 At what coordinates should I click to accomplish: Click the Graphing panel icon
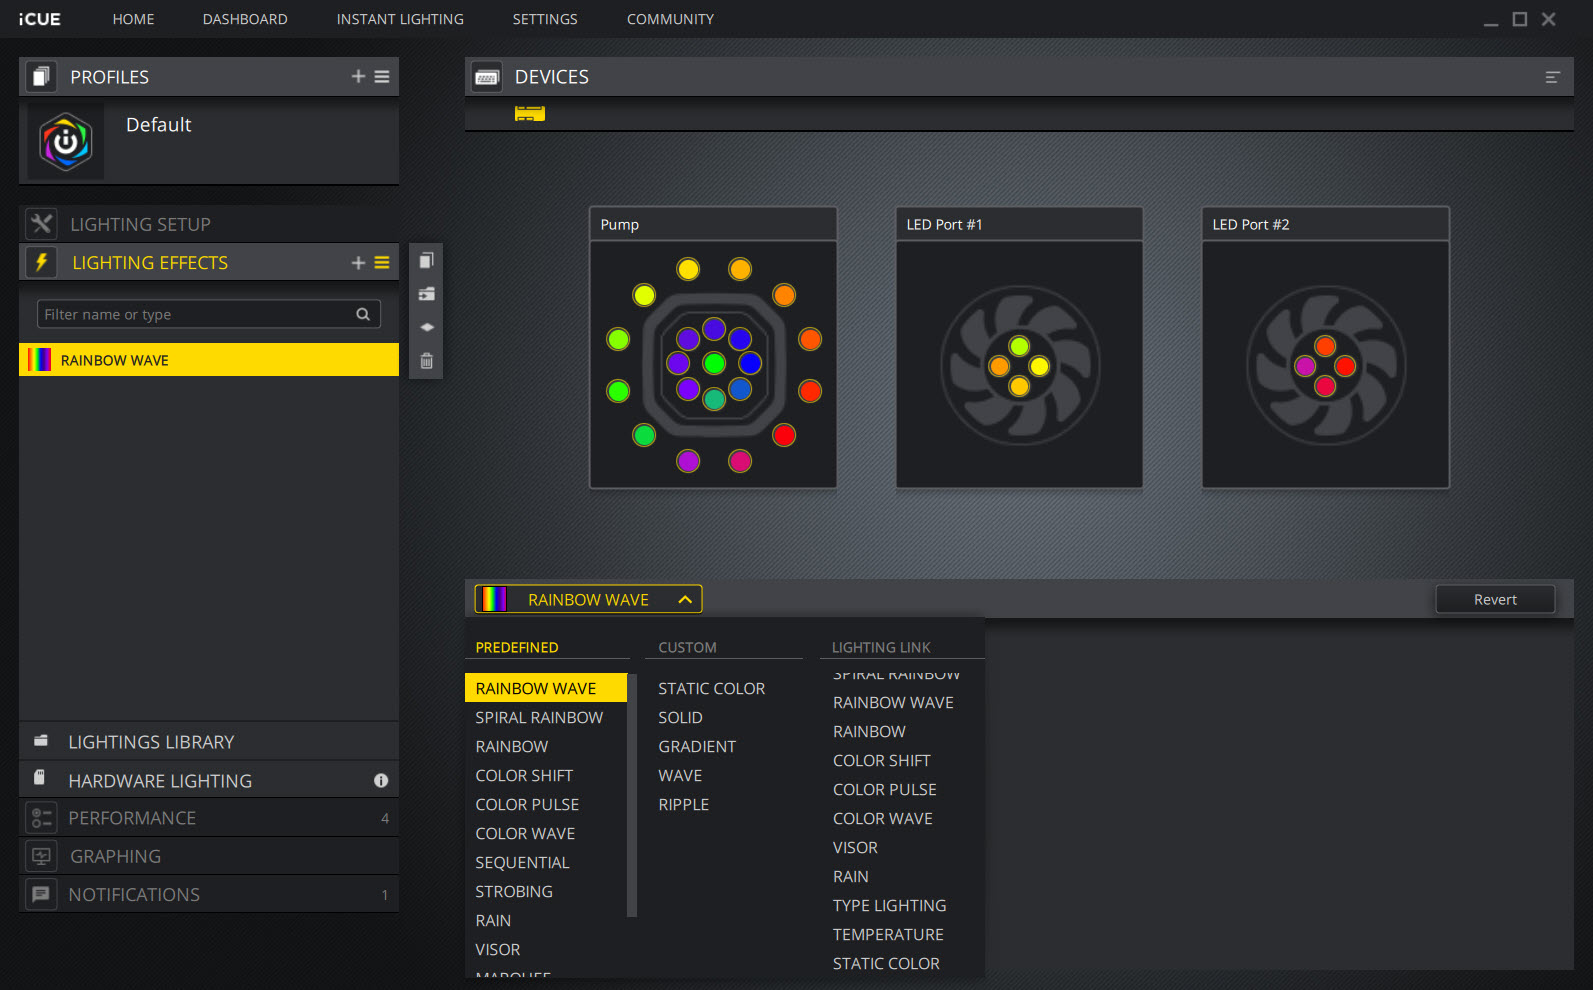click(x=41, y=856)
